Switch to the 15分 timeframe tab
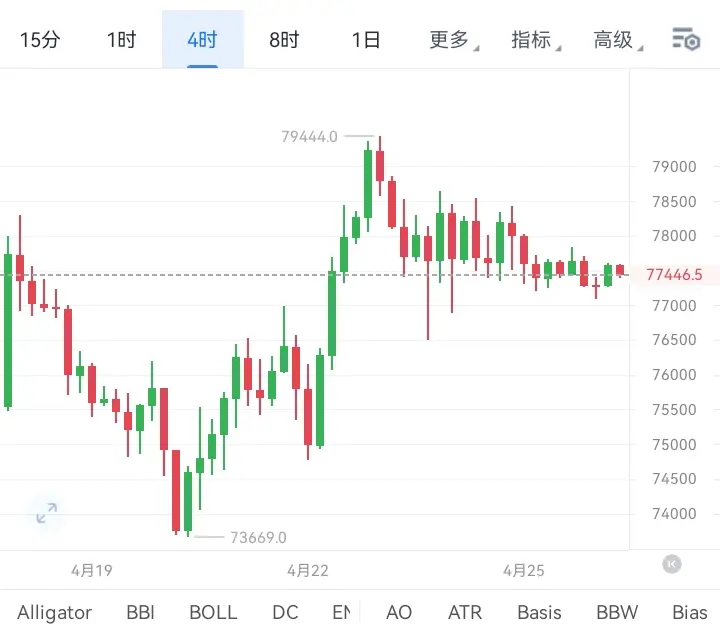This screenshot has height=636, width=720. click(40, 40)
